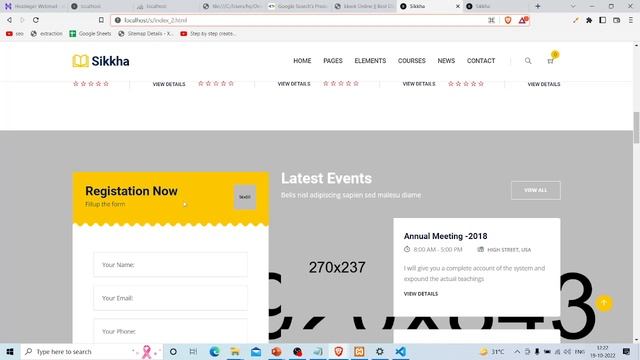Click the first course's star rating
The height and width of the screenshot is (360, 640).
[x=91, y=84]
